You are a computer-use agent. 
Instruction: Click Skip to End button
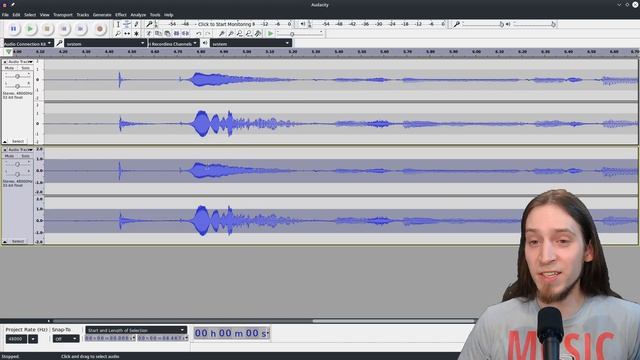point(80,29)
